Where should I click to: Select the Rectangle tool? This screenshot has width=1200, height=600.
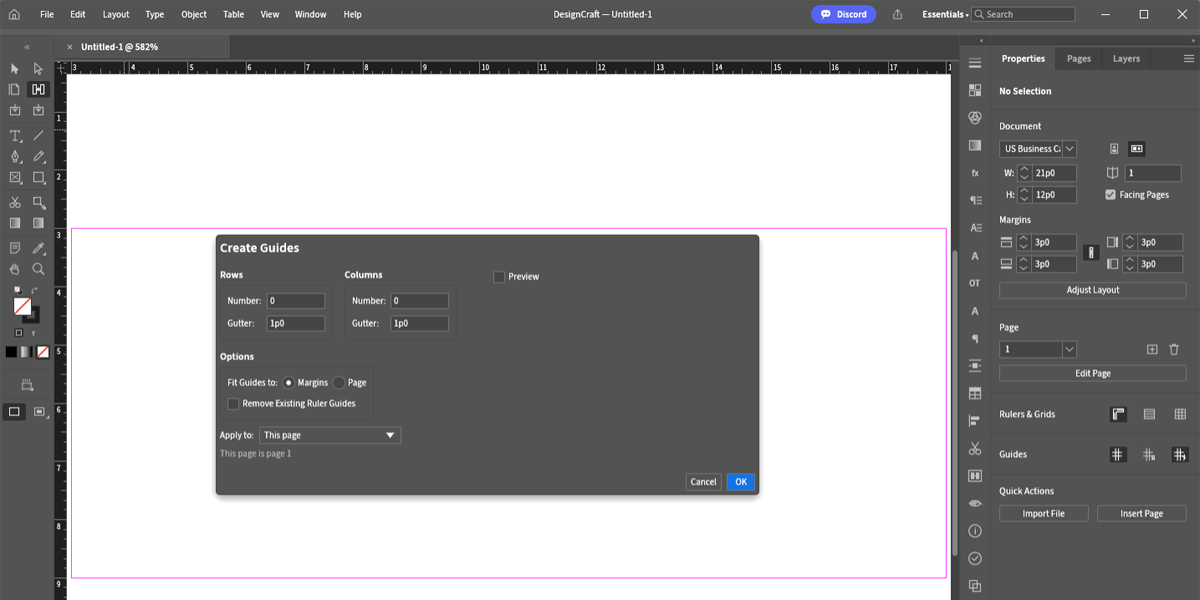pyautogui.click(x=38, y=177)
